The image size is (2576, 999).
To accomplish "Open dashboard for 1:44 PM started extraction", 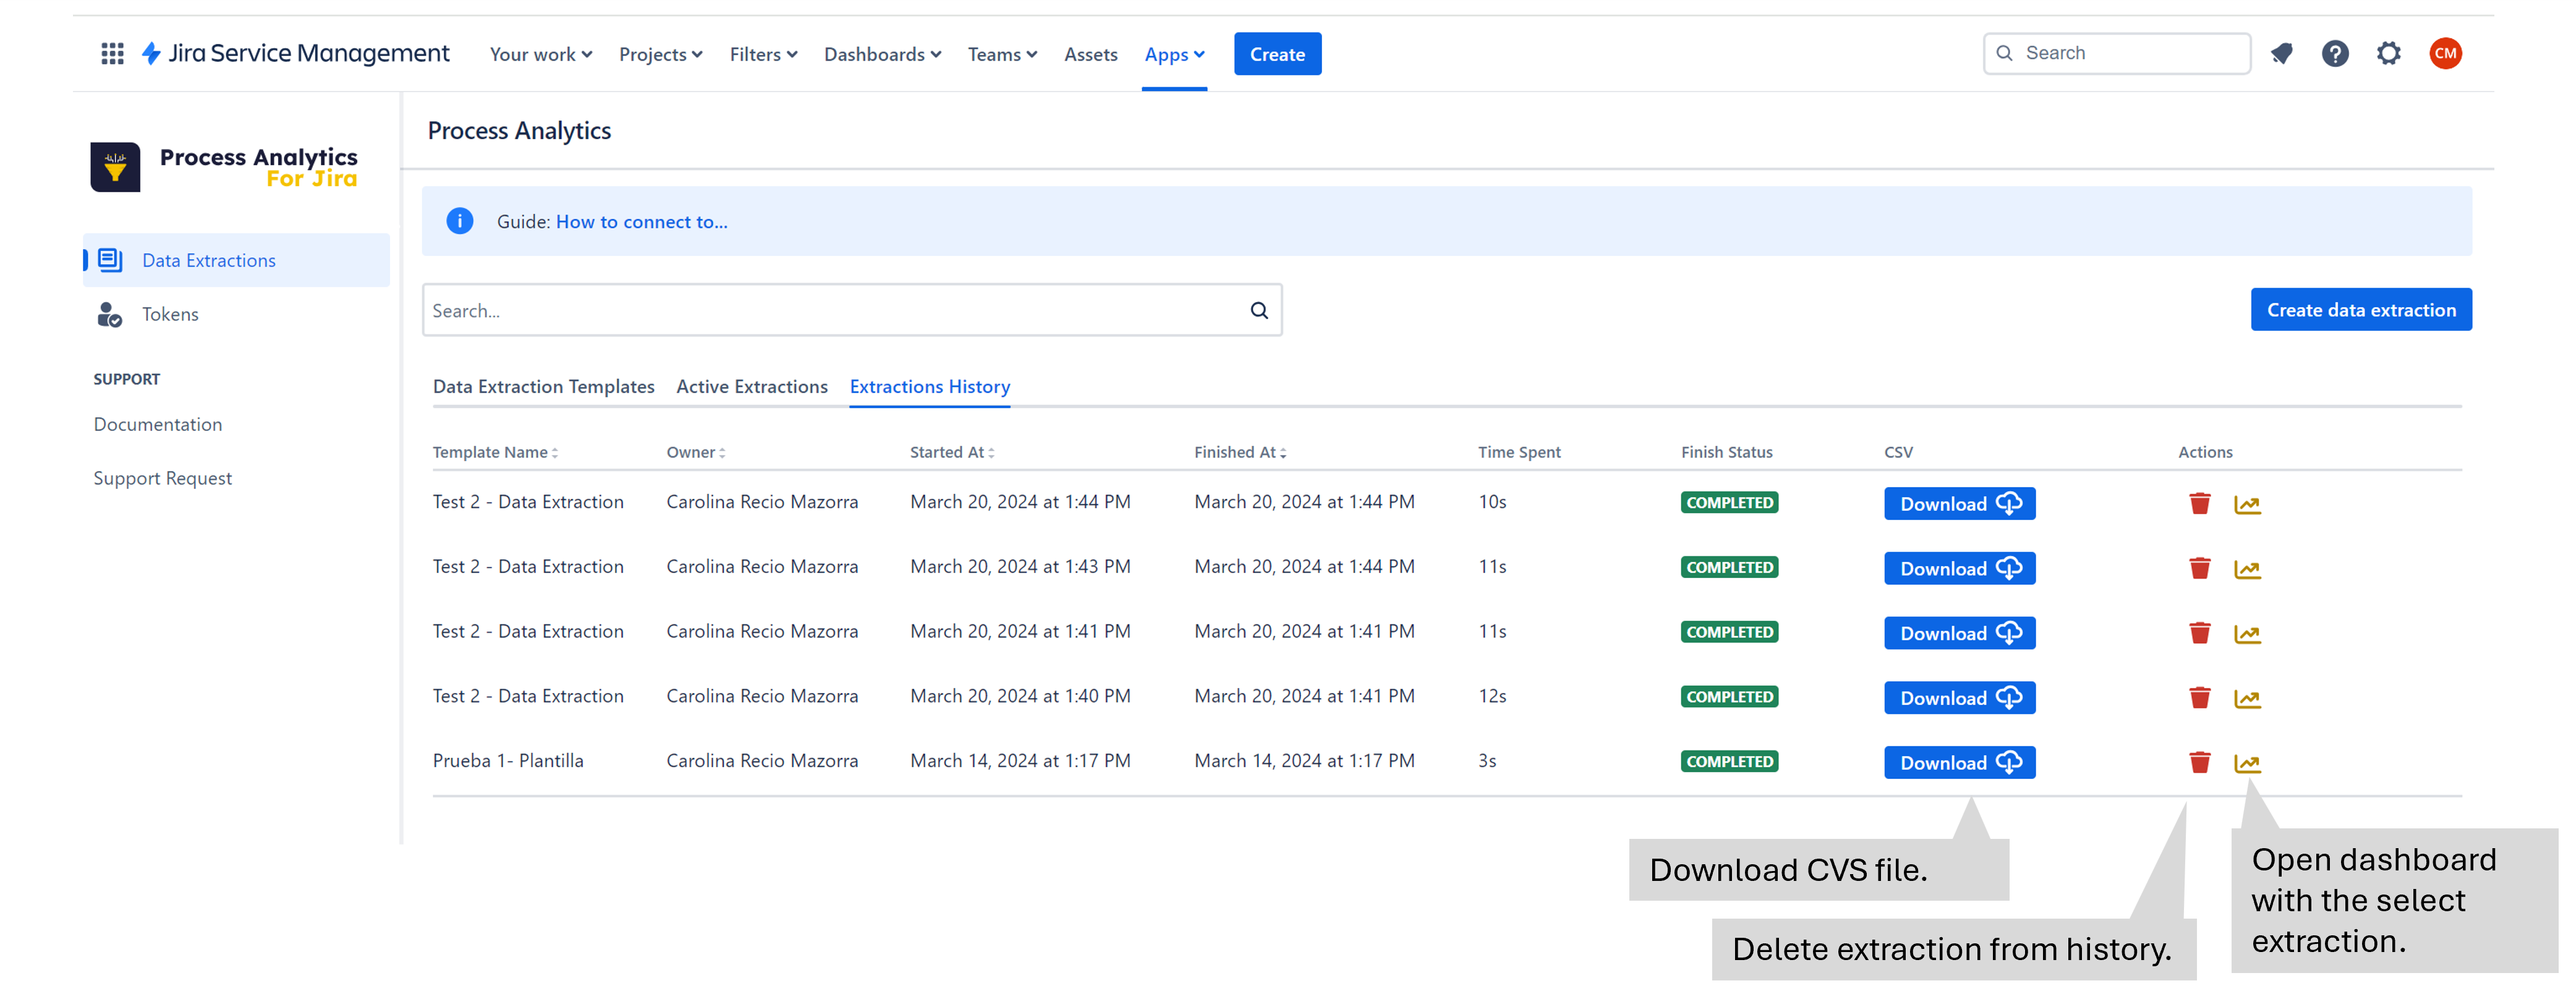I will (2247, 504).
